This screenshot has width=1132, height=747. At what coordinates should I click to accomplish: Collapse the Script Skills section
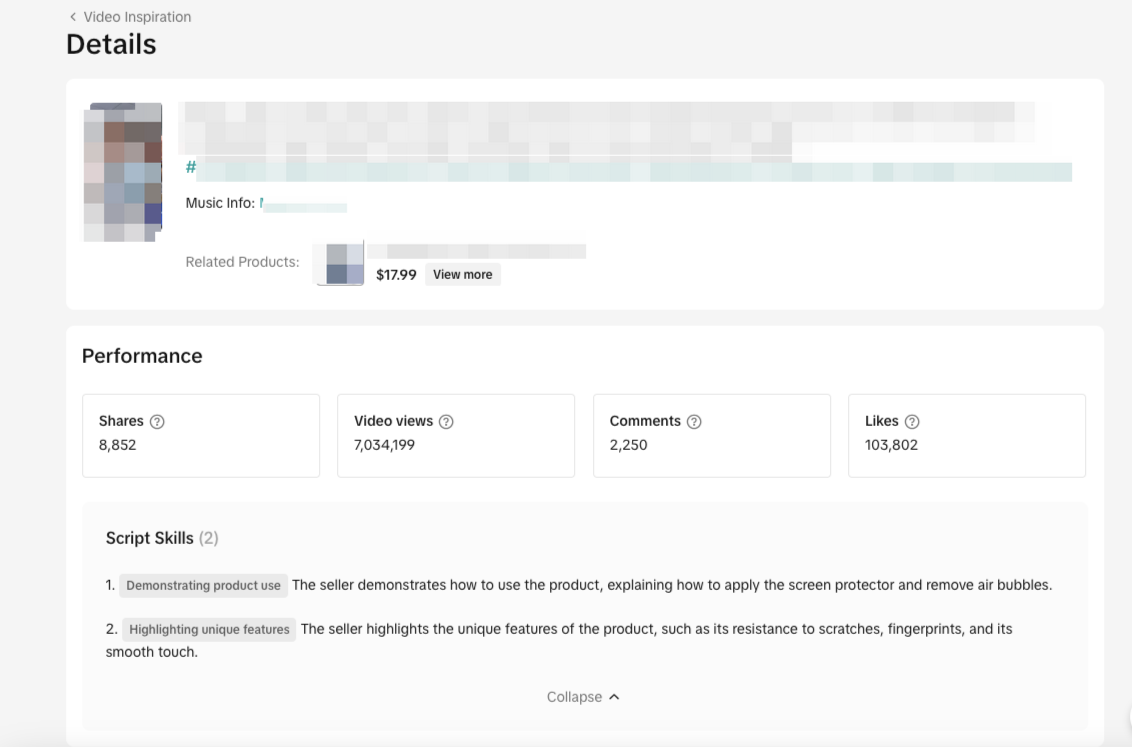583,697
